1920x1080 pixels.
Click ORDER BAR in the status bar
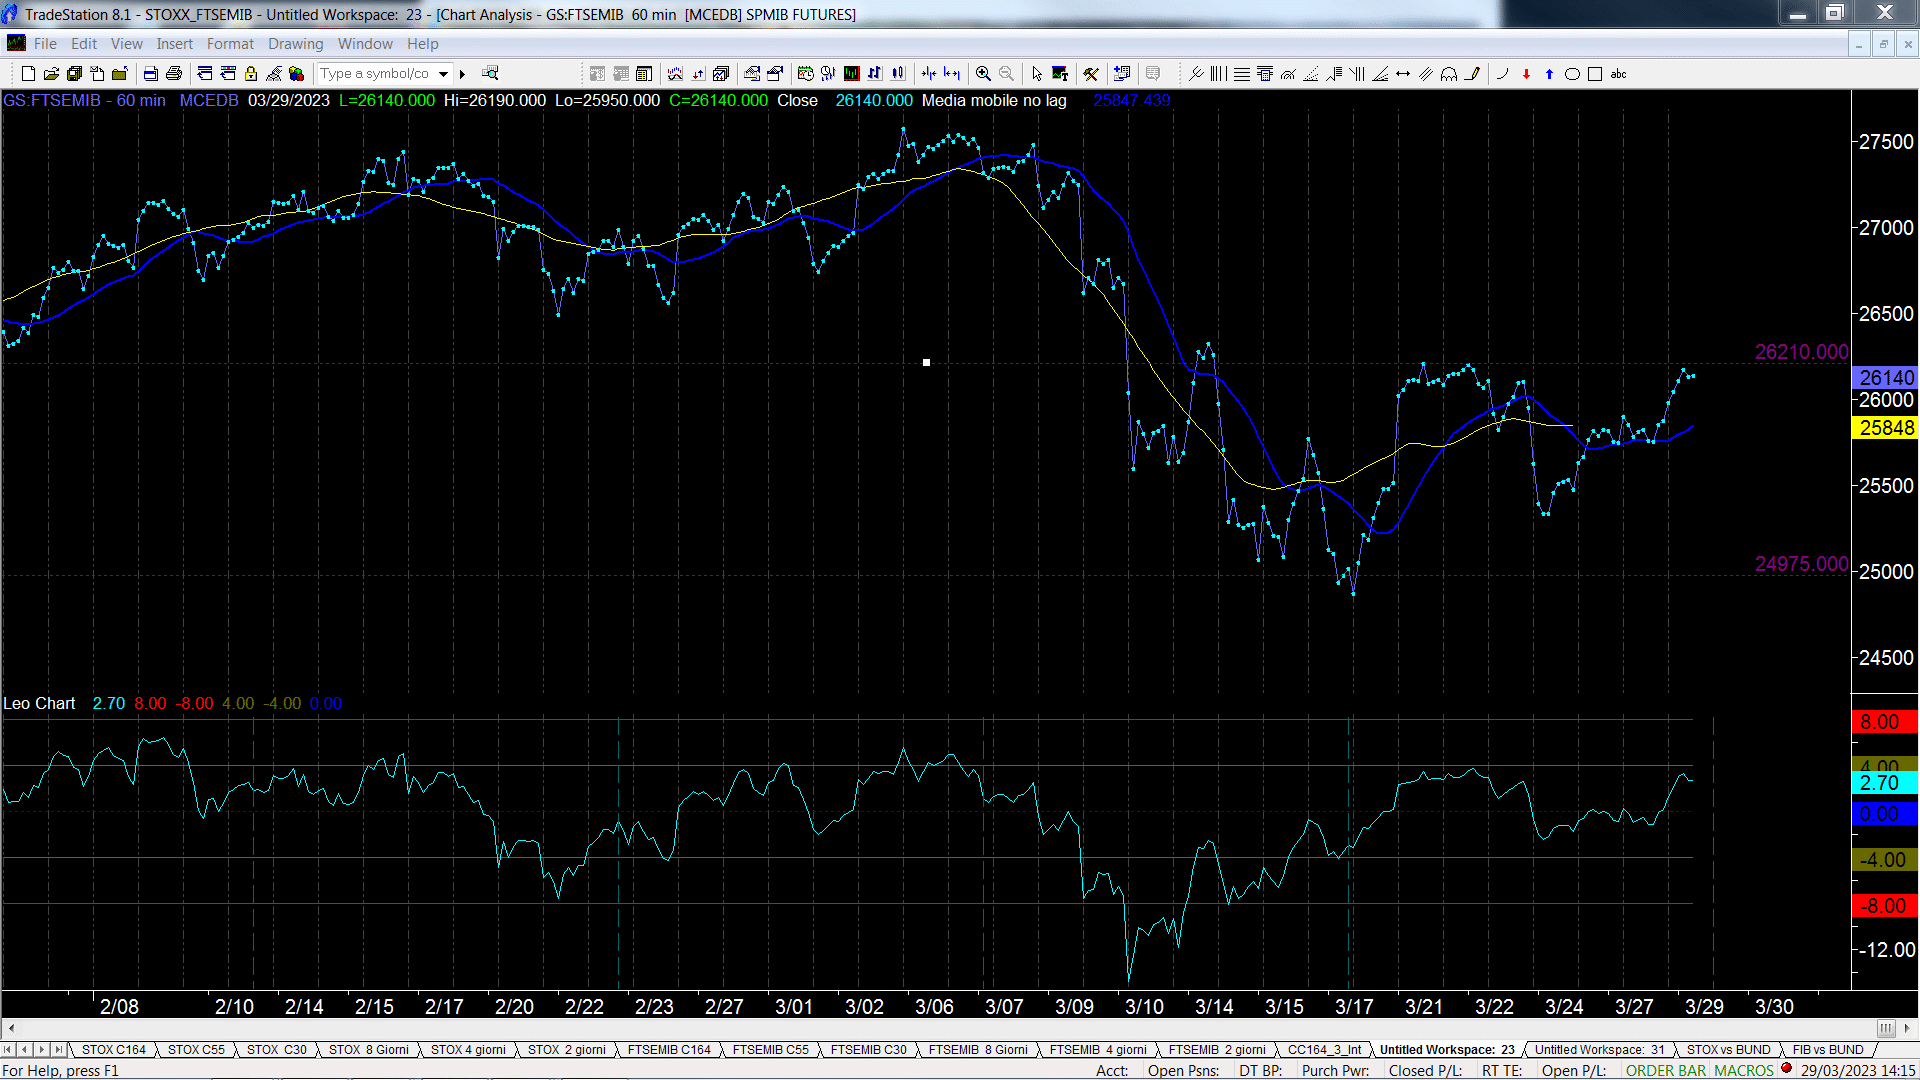point(1666,1071)
